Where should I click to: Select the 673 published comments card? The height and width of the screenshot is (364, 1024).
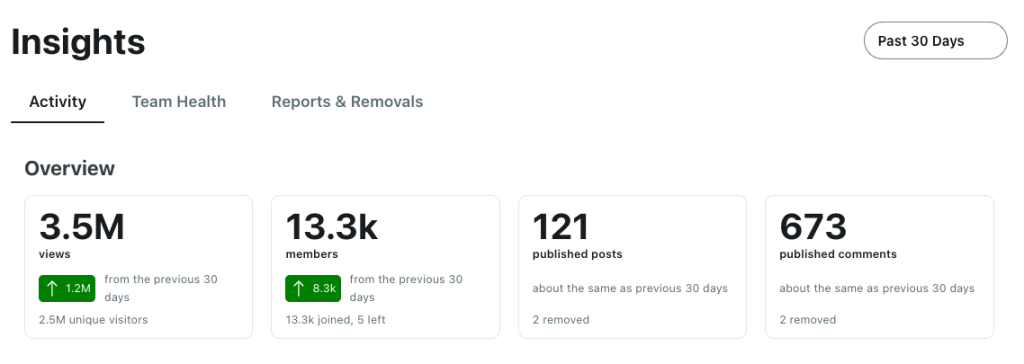point(879,267)
